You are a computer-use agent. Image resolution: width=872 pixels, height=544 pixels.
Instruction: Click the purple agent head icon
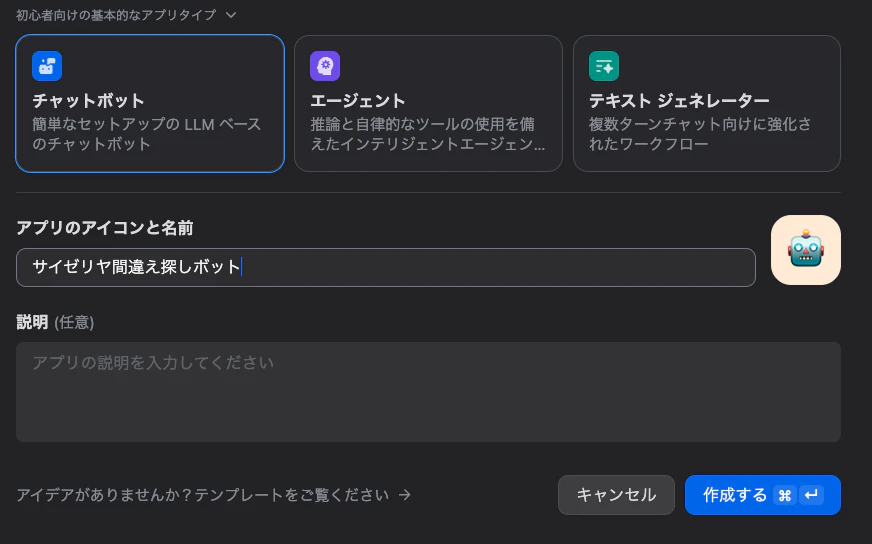click(x=325, y=66)
